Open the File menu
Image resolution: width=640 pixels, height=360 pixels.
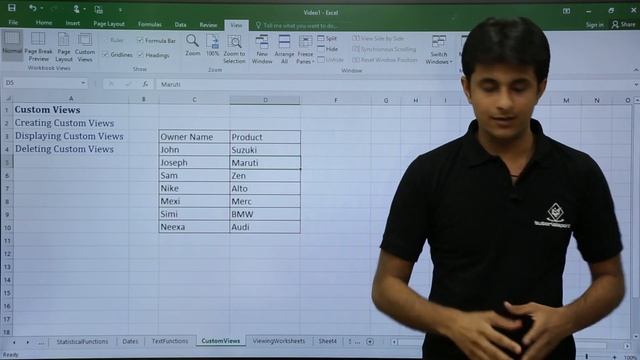13,22
